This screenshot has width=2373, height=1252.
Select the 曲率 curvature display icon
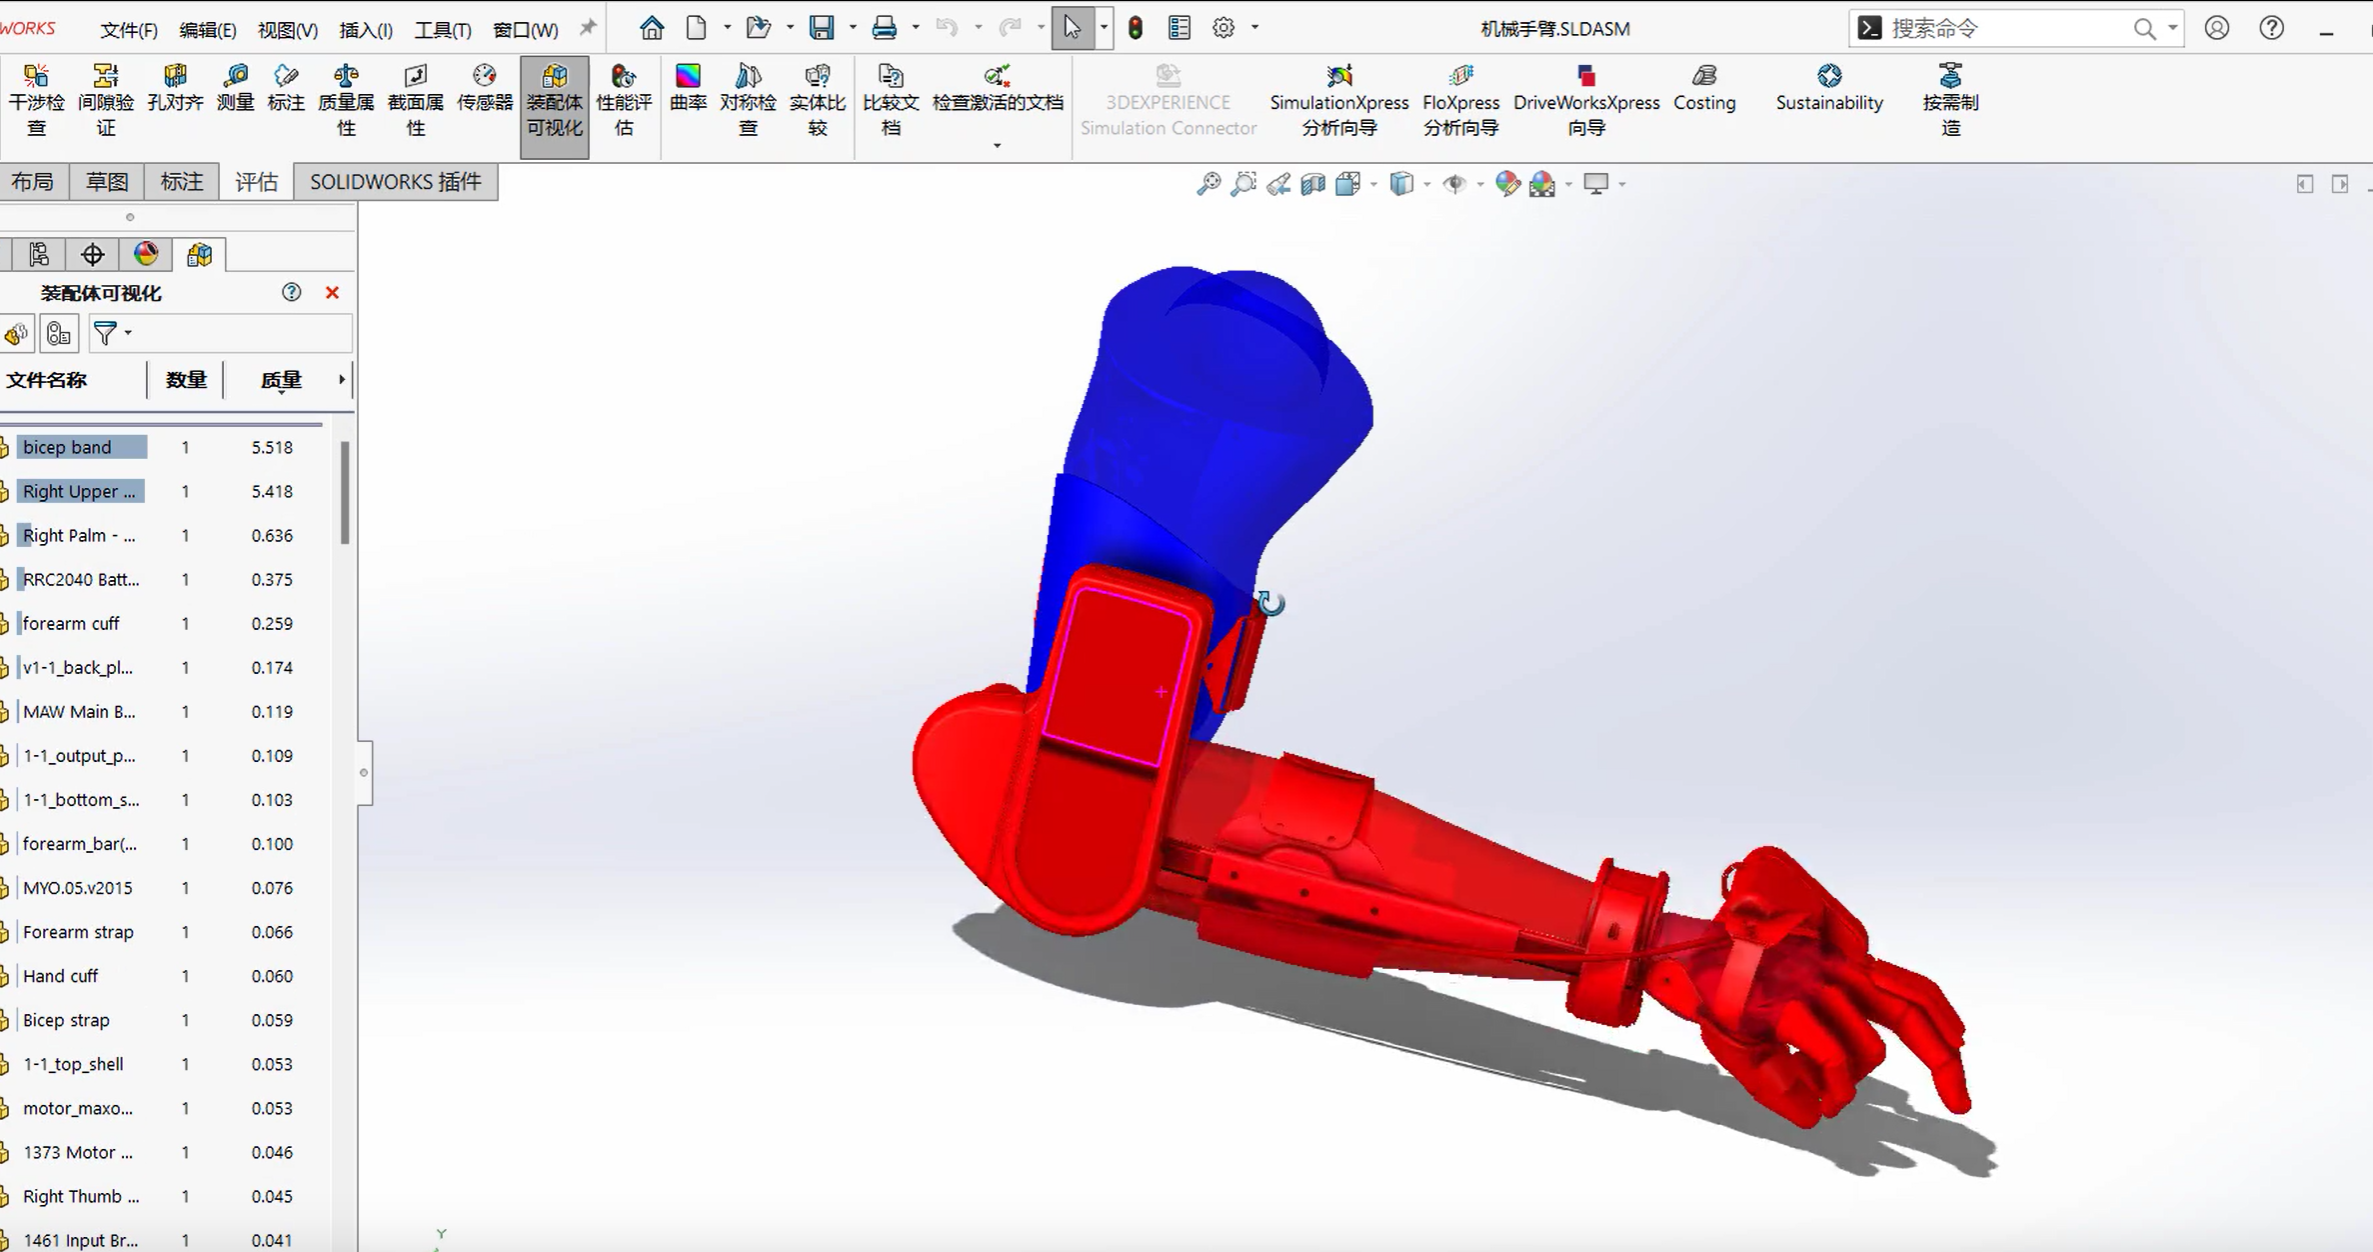(x=688, y=88)
